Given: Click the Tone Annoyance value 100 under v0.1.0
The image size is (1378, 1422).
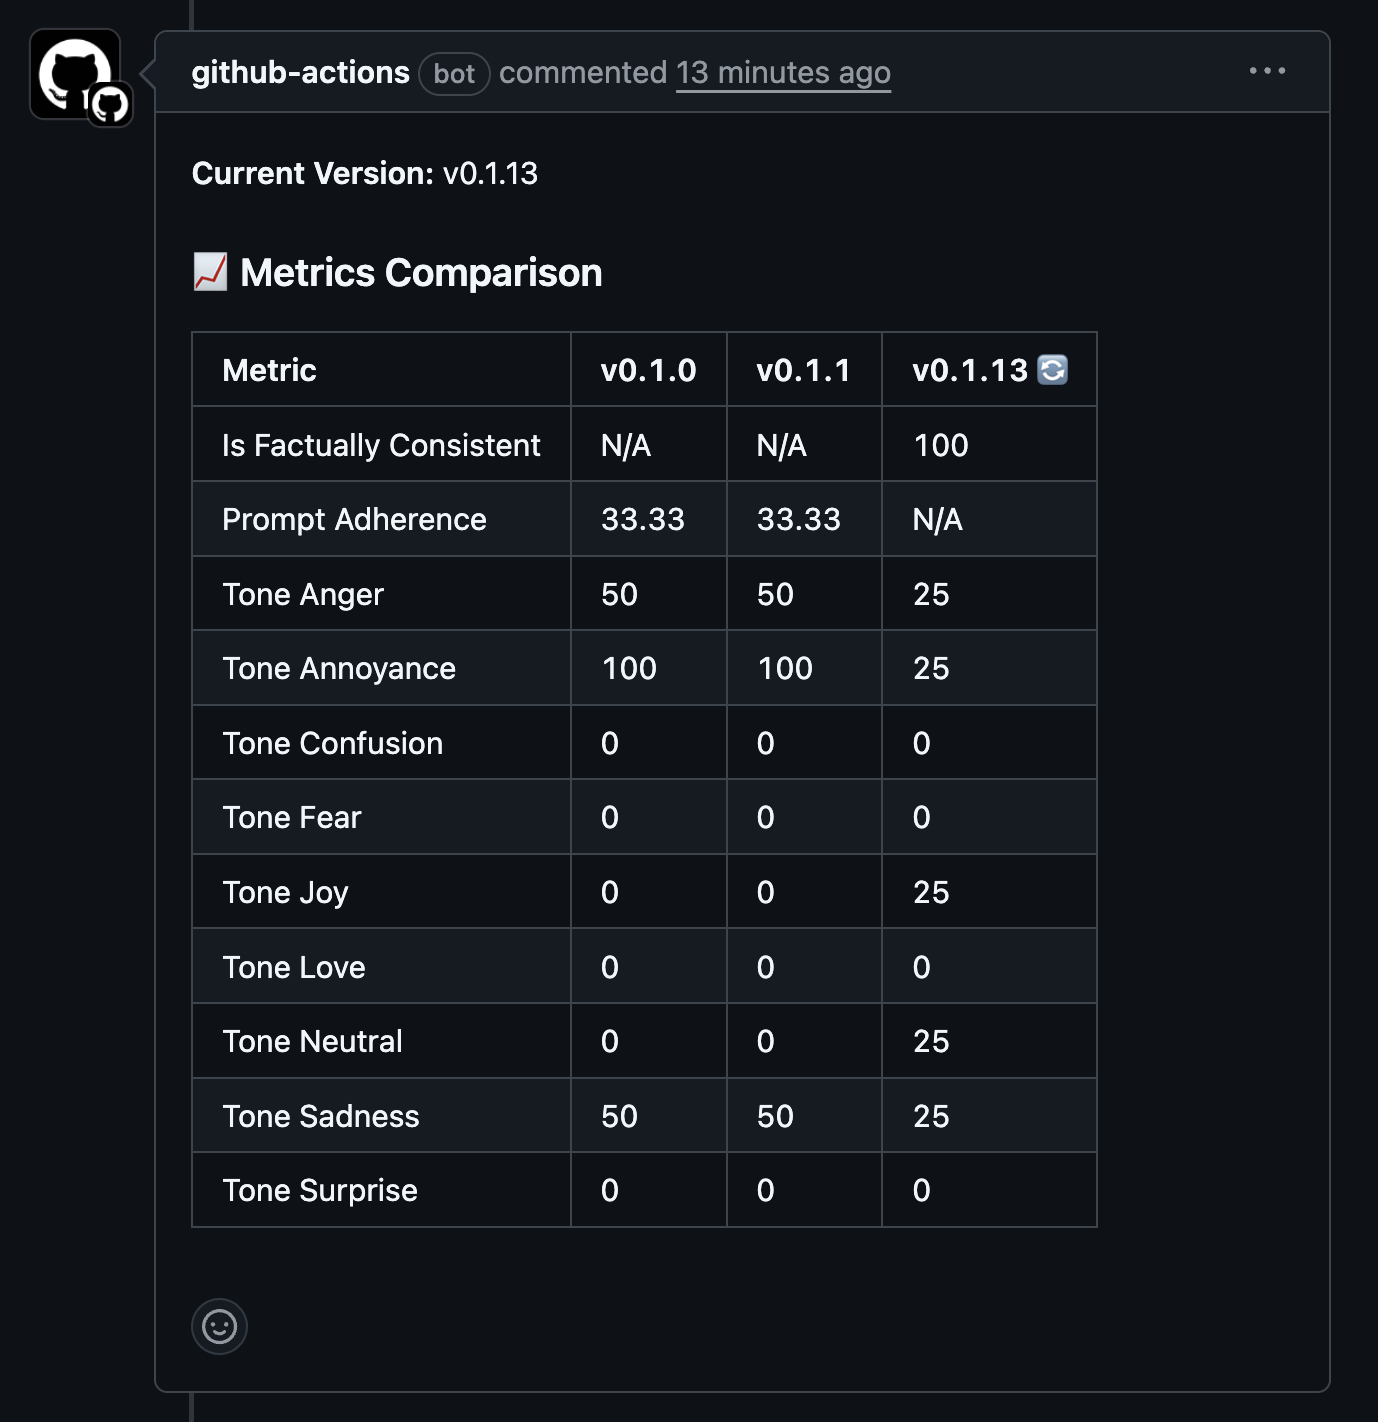Looking at the screenshot, I should tap(626, 668).
